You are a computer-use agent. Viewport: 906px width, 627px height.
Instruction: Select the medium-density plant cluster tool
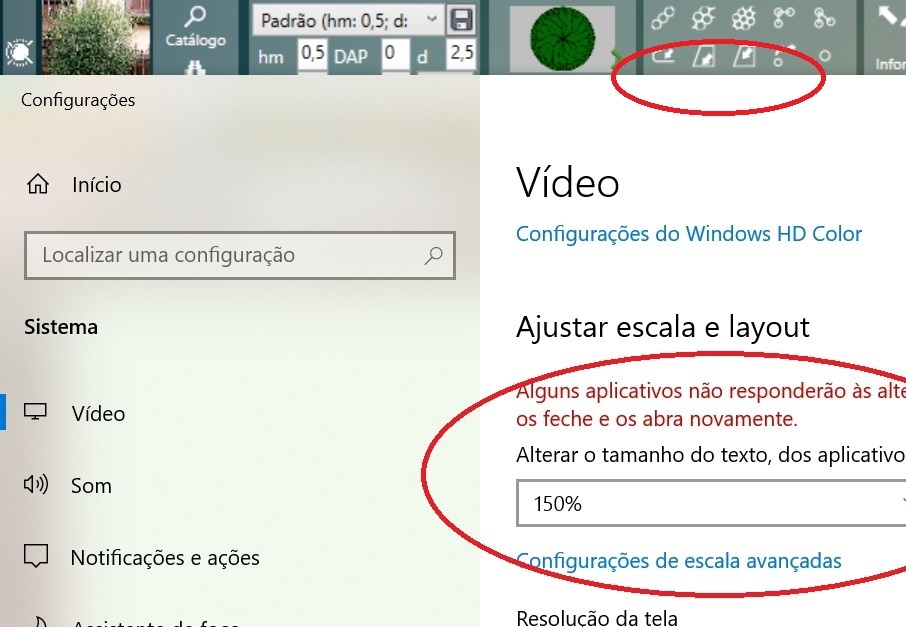[703, 17]
